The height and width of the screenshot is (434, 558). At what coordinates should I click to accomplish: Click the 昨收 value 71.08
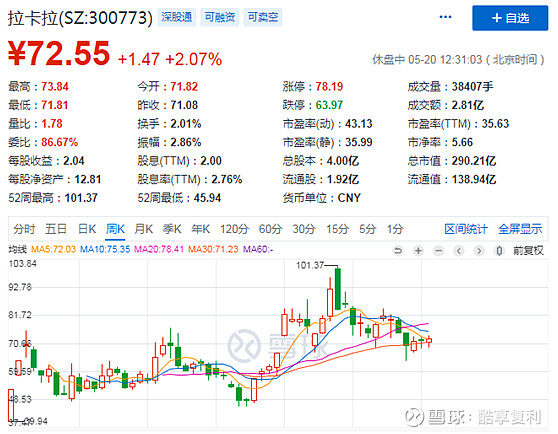coord(184,105)
